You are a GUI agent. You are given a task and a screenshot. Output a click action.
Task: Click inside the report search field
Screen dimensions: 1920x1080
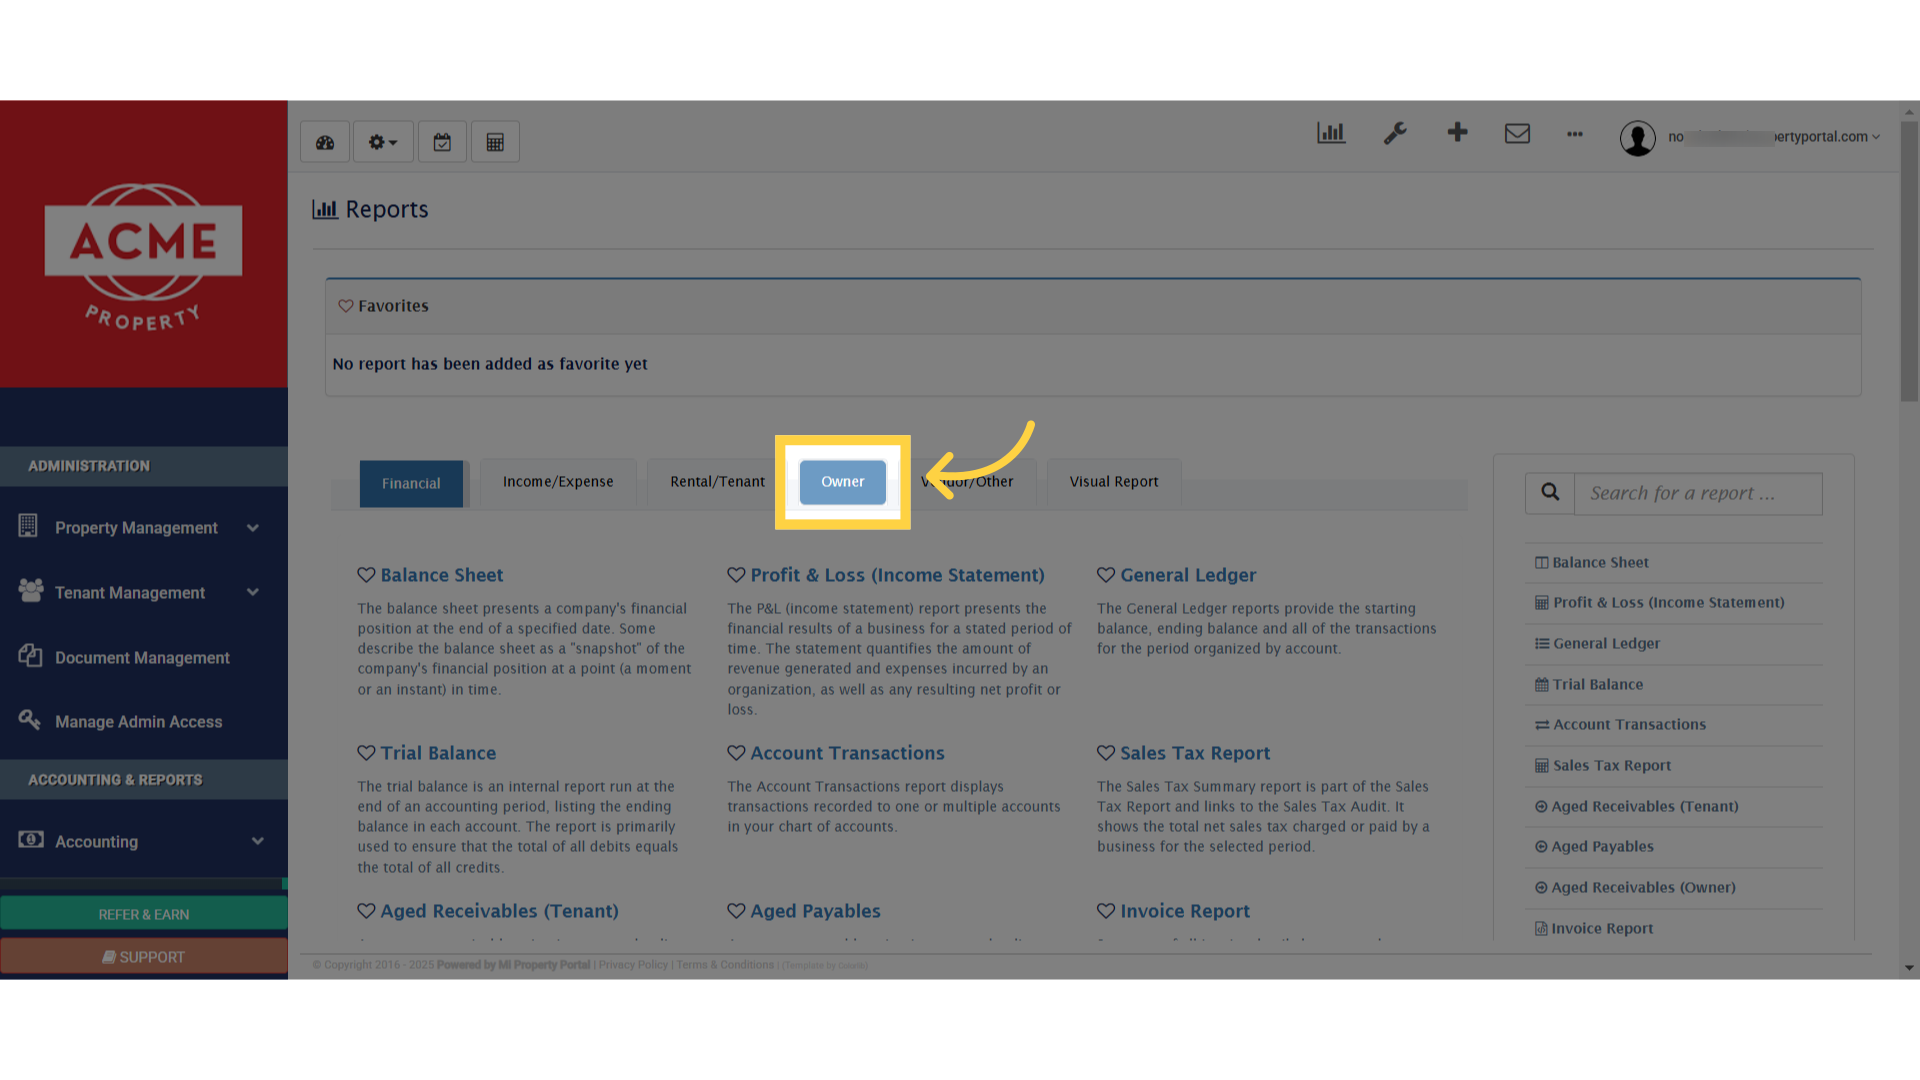point(1697,493)
